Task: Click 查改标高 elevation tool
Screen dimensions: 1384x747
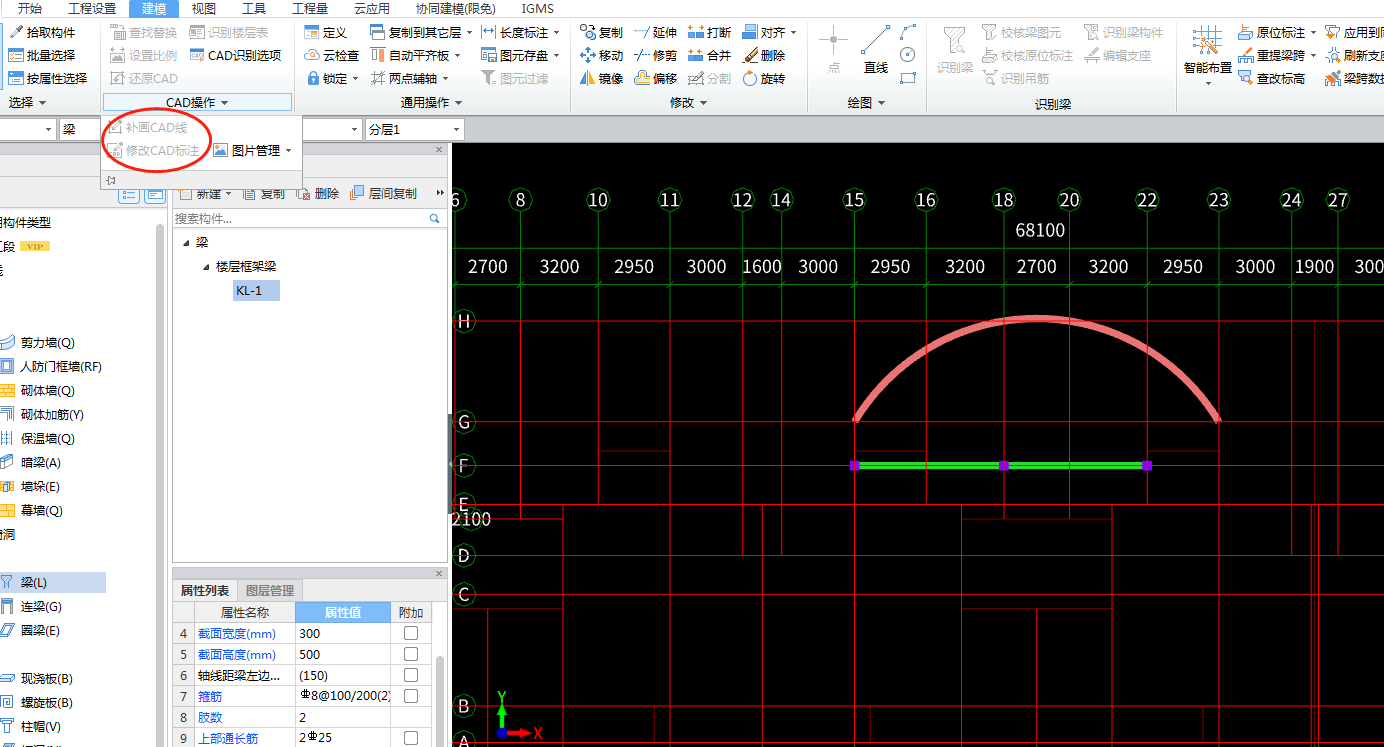Action: (1271, 78)
